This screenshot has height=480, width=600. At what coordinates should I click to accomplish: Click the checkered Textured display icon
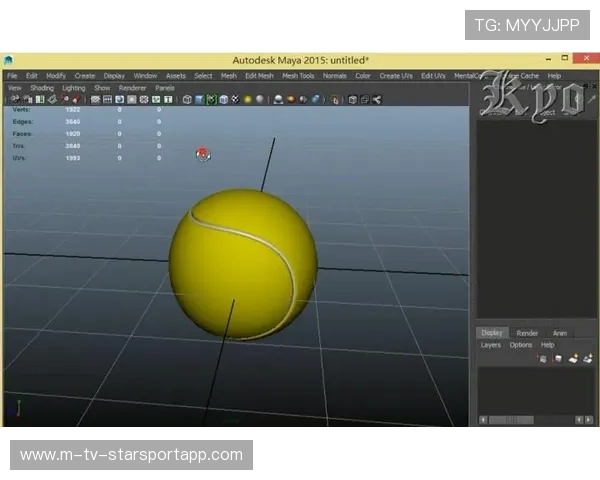click(235, 99)
